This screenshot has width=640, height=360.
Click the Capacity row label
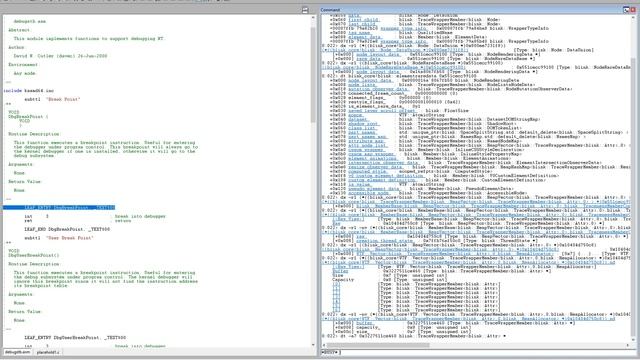343,280
